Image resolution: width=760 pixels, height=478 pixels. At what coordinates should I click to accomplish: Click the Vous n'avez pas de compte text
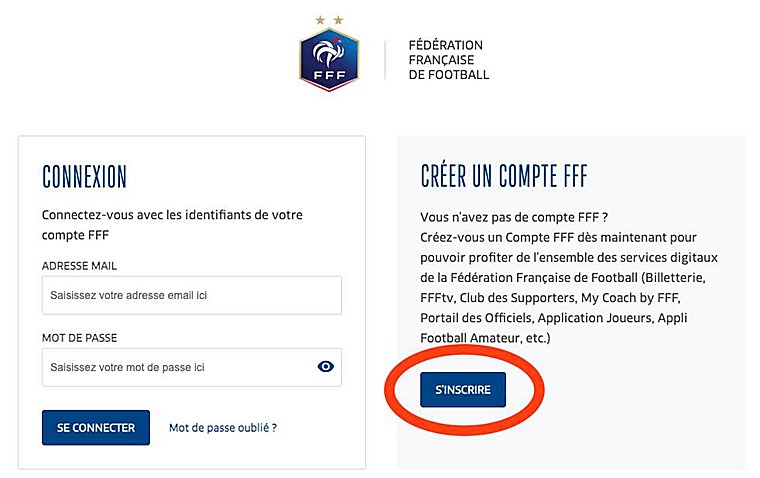pos(514,217)
